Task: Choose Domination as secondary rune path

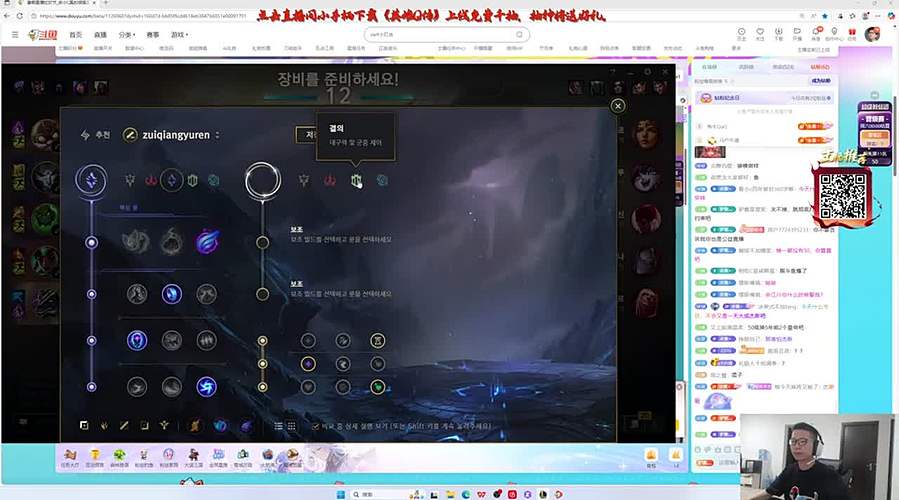Action: pos(330,181)
